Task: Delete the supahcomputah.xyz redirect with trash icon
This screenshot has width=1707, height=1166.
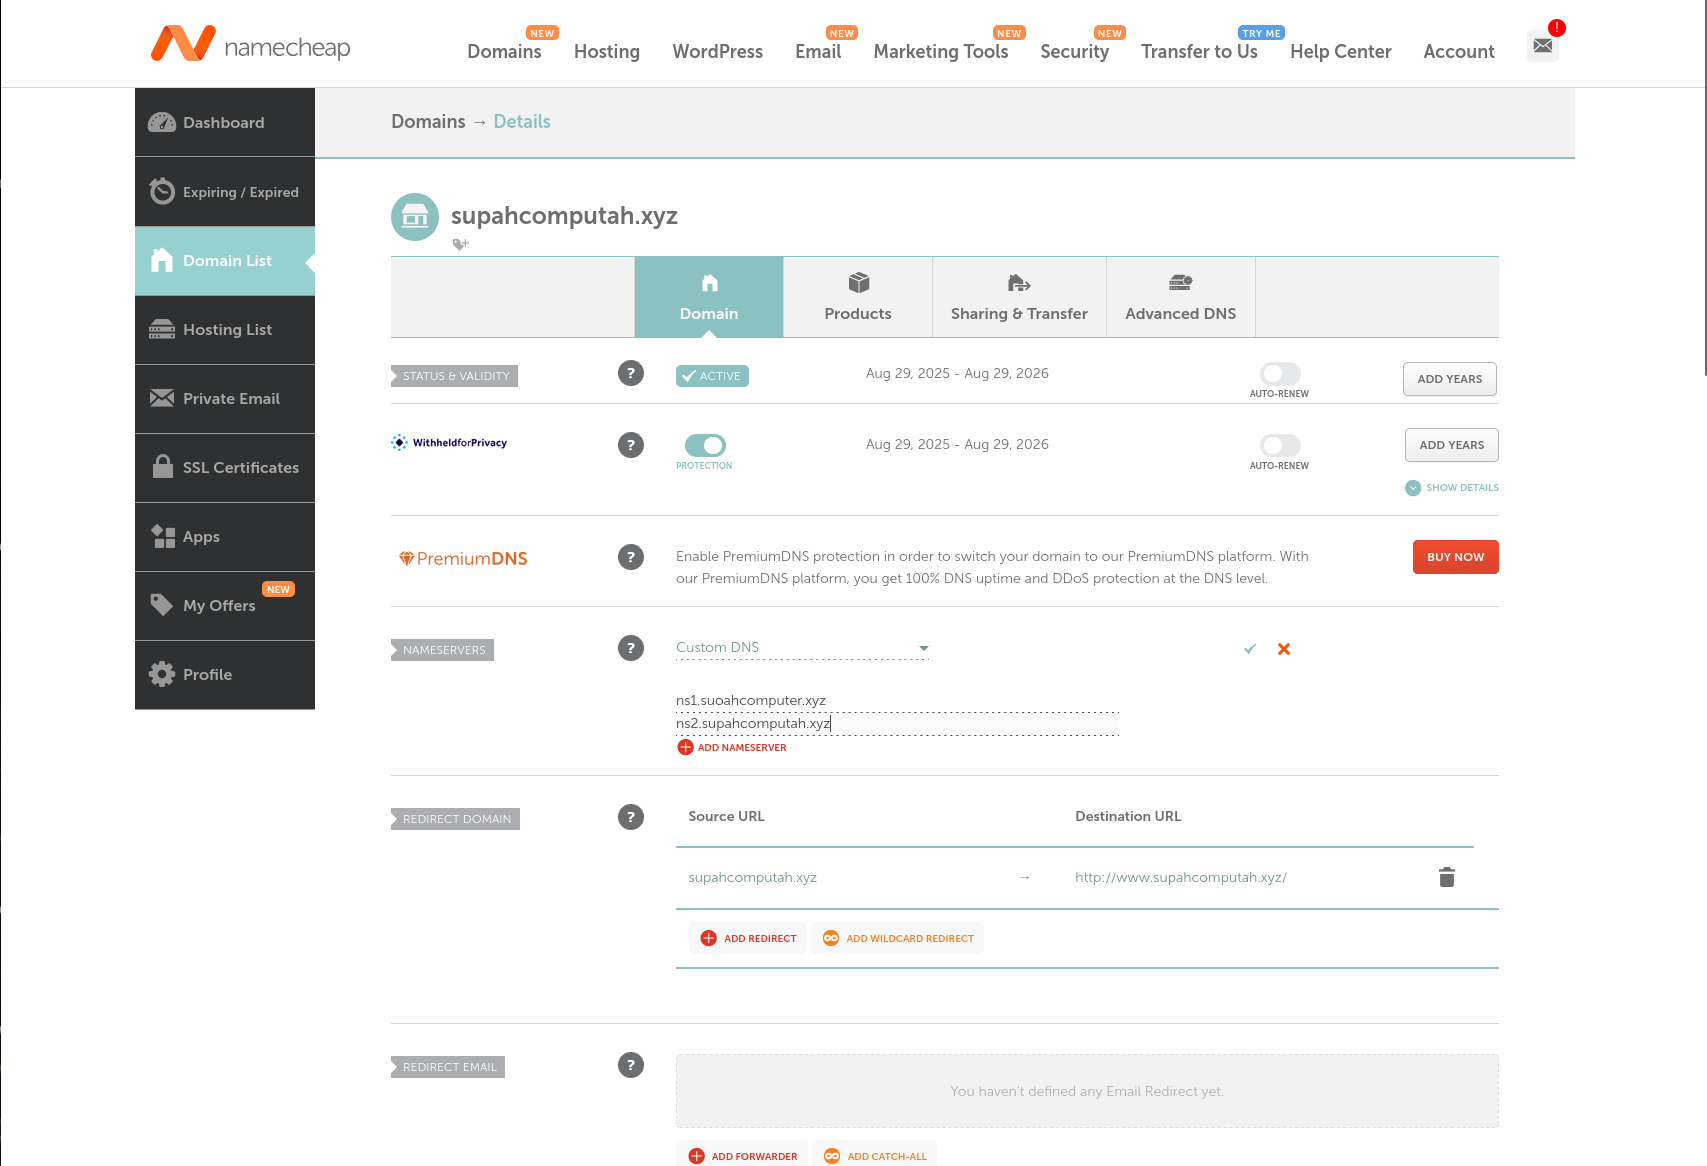Action: click(1446, 877)
